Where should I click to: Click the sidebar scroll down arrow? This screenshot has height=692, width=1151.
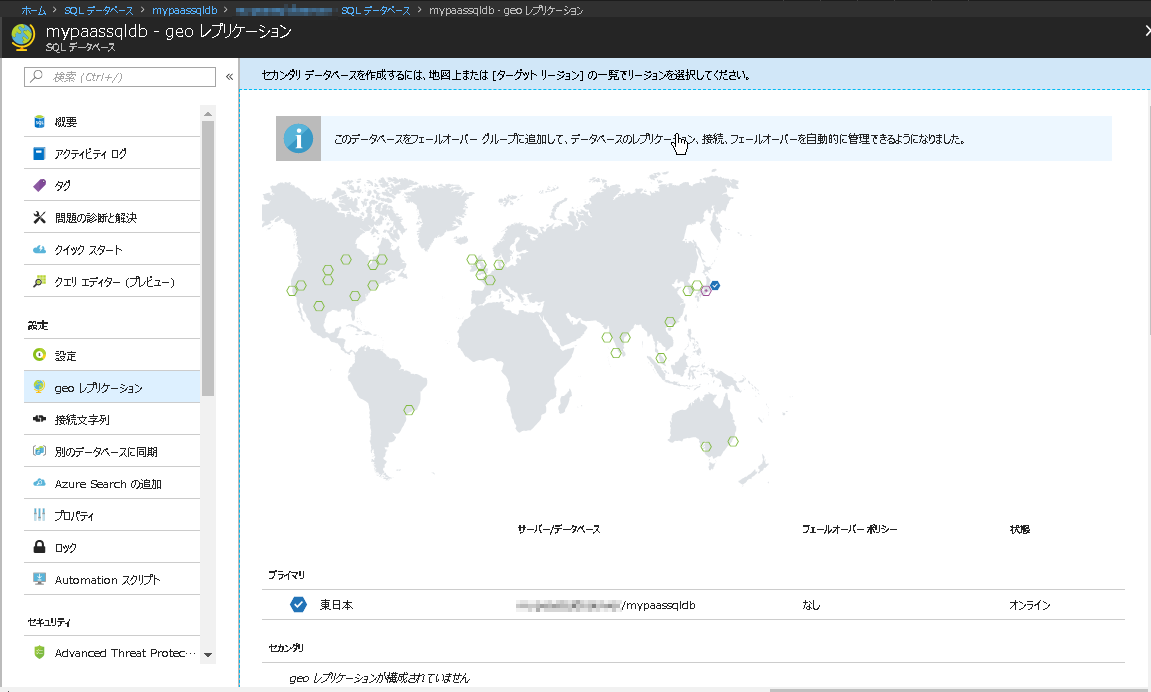tap(208, 654)
